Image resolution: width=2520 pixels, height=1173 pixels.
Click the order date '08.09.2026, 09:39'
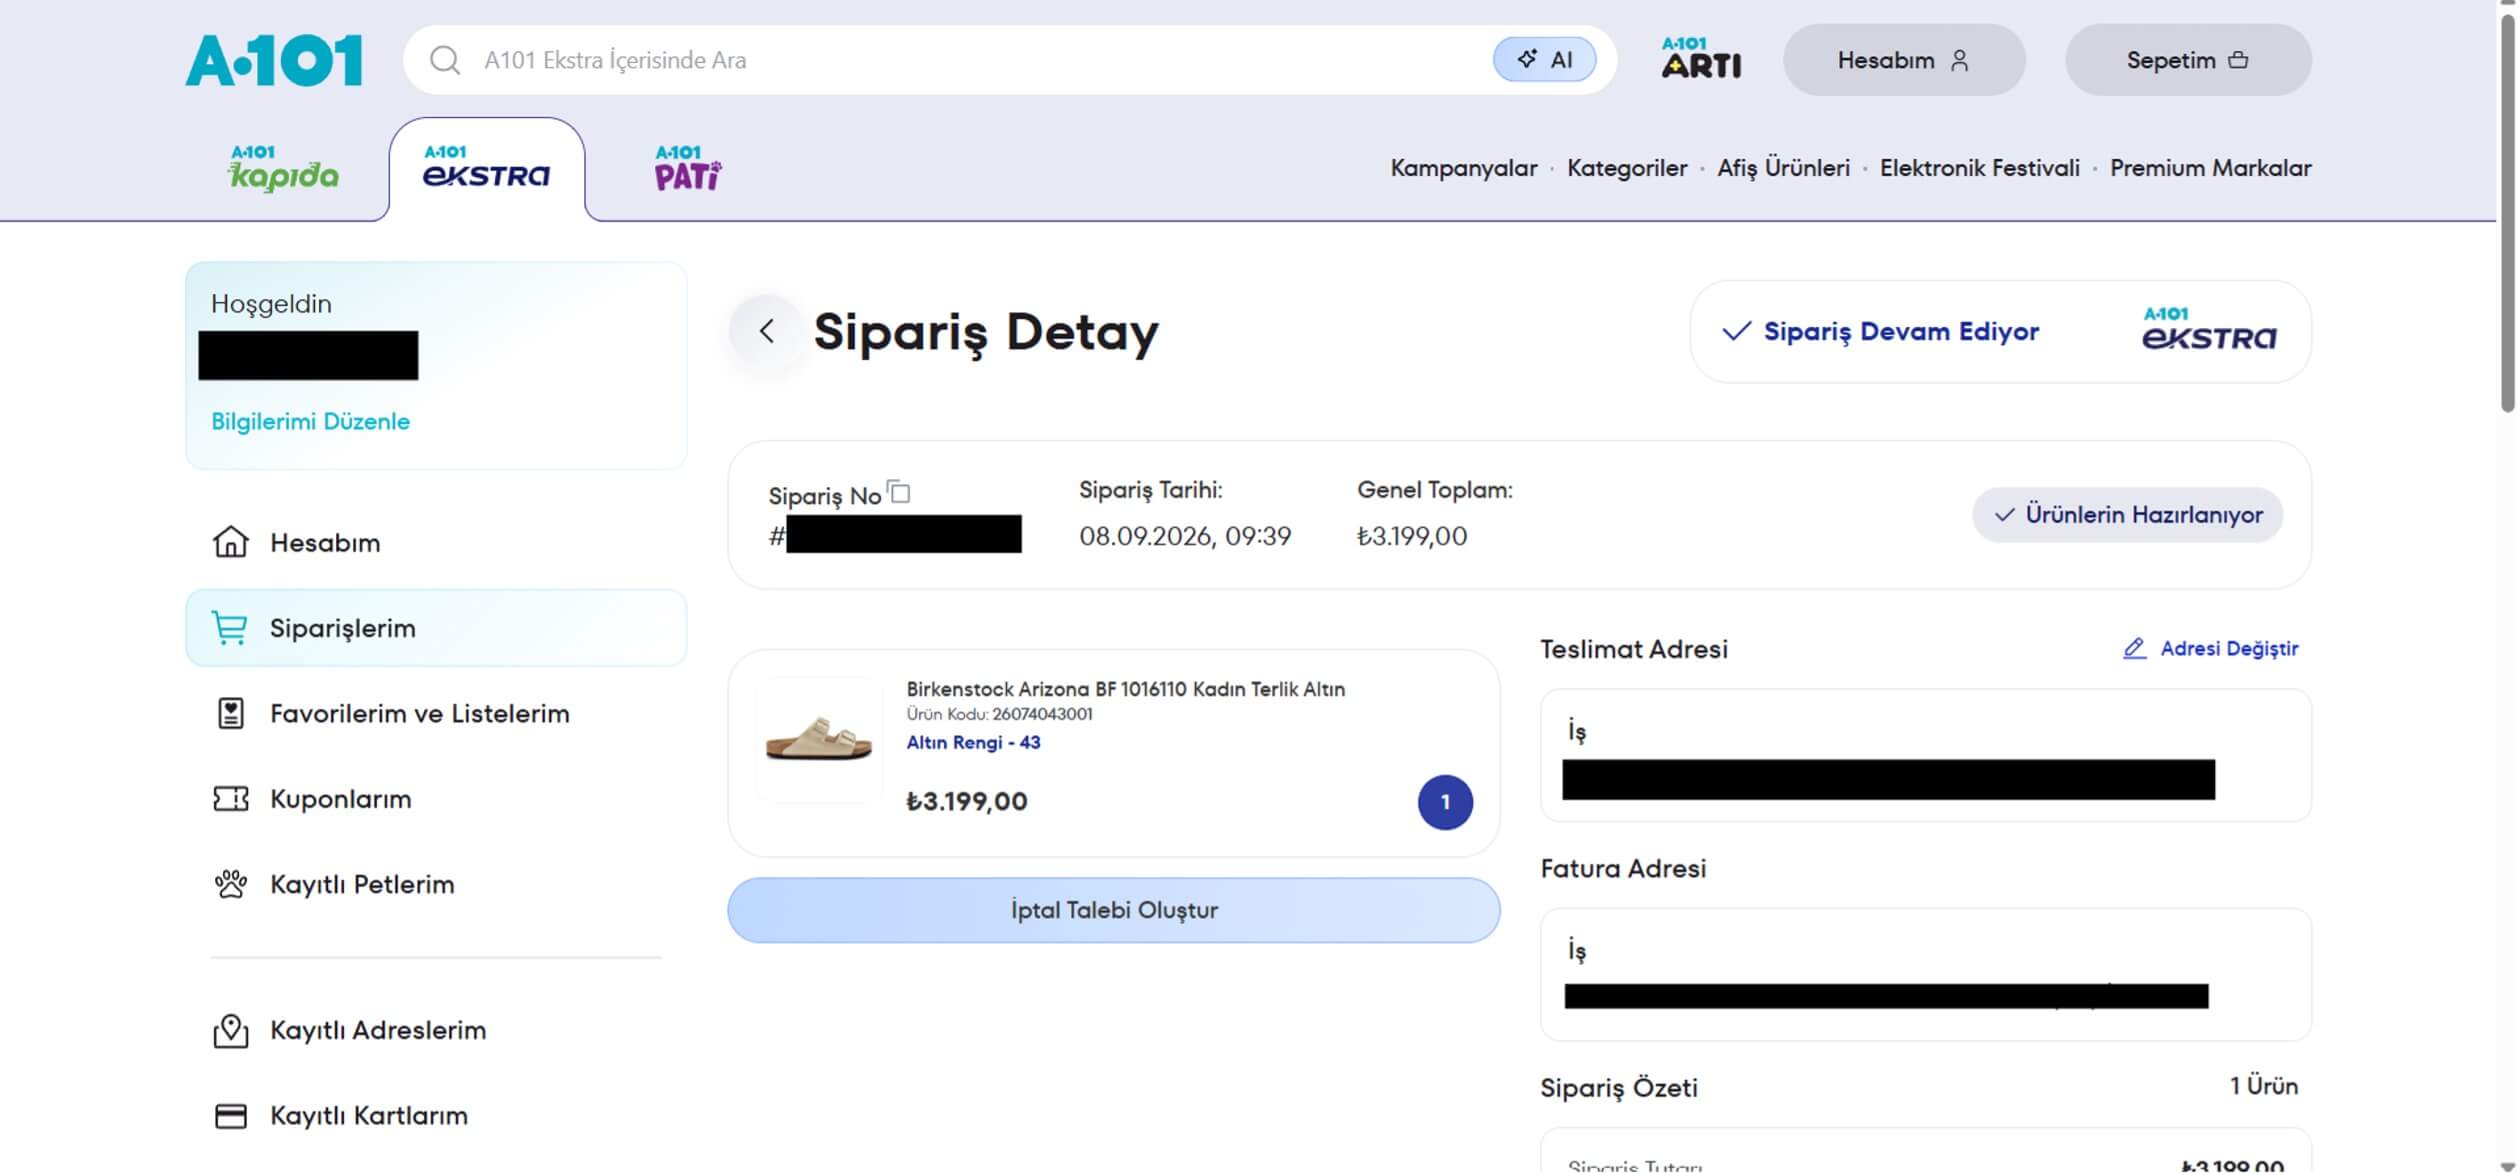(x=1185, y=536)
